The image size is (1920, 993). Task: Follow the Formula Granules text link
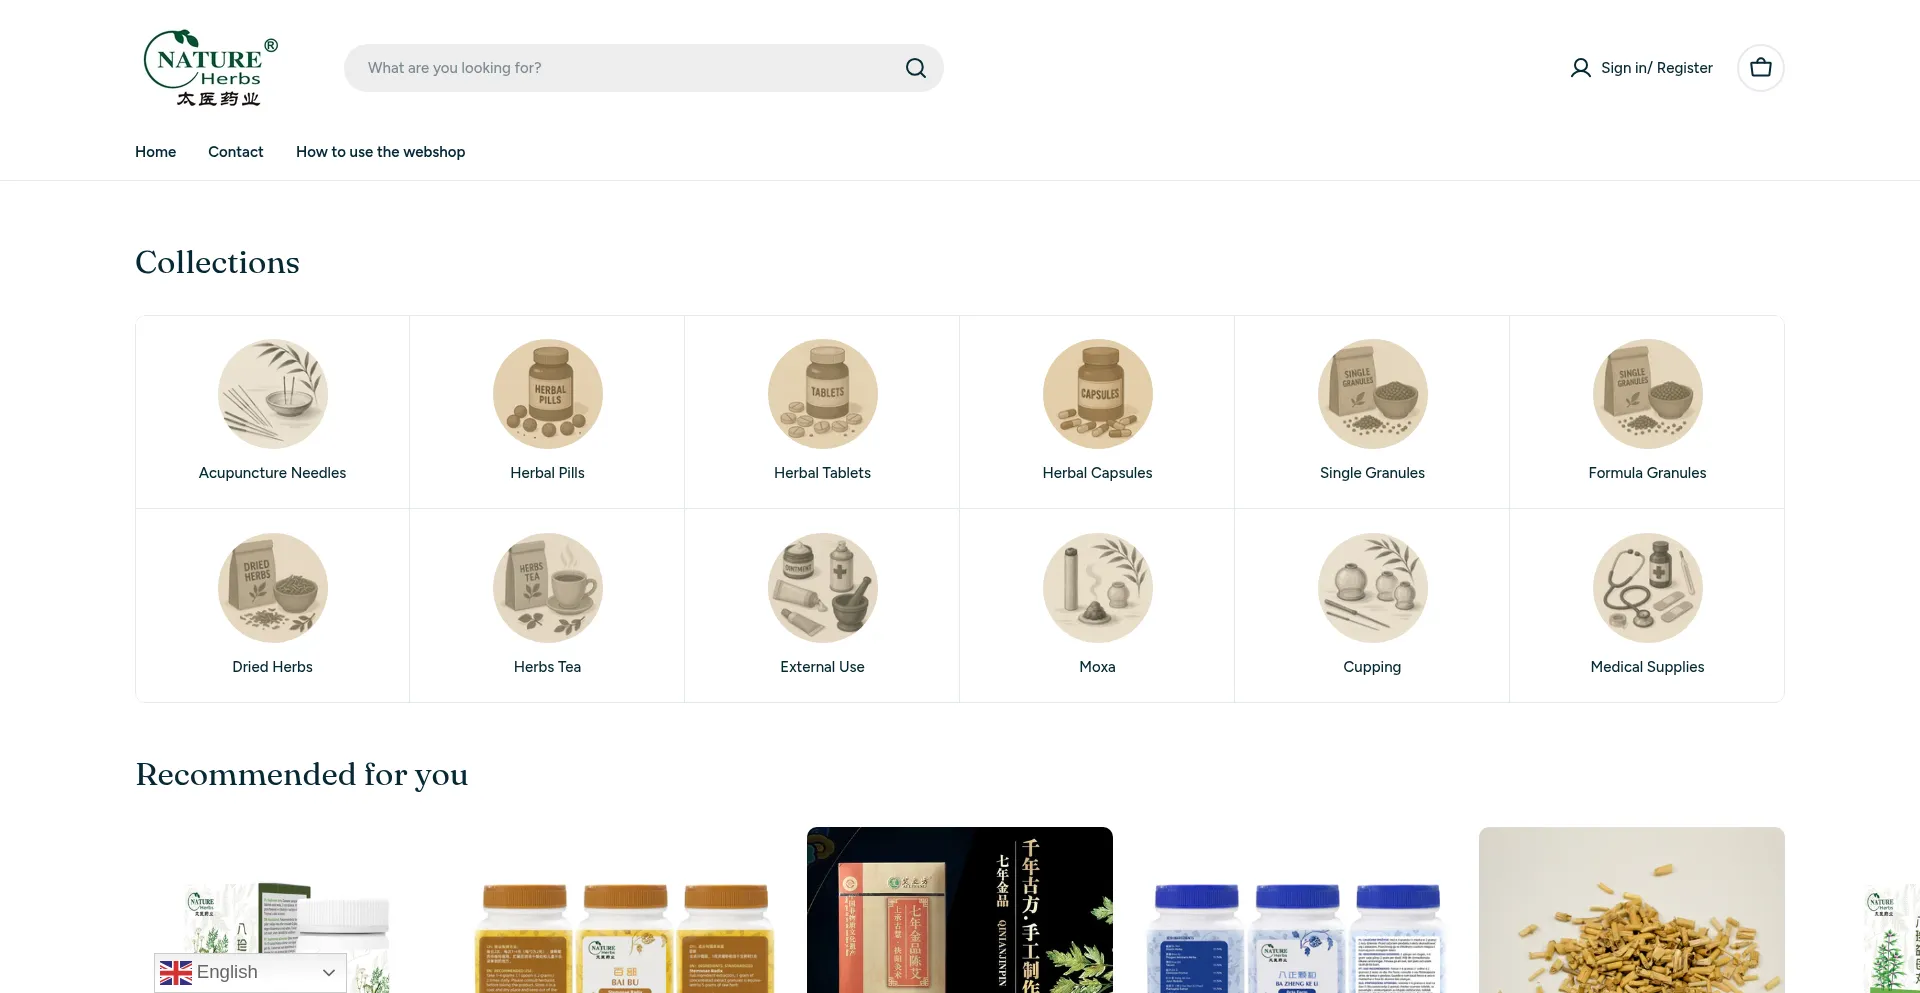point(1647,473)
